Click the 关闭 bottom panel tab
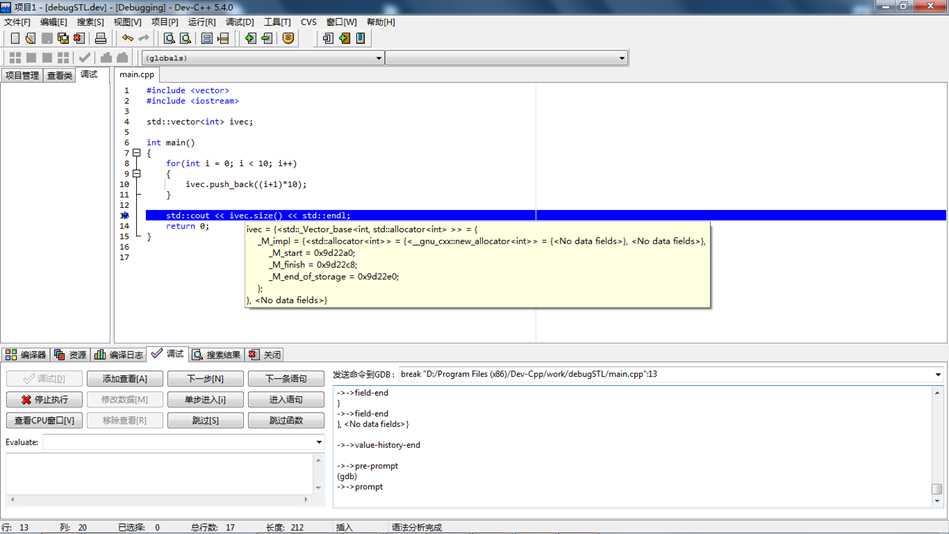 coord(265,355)
